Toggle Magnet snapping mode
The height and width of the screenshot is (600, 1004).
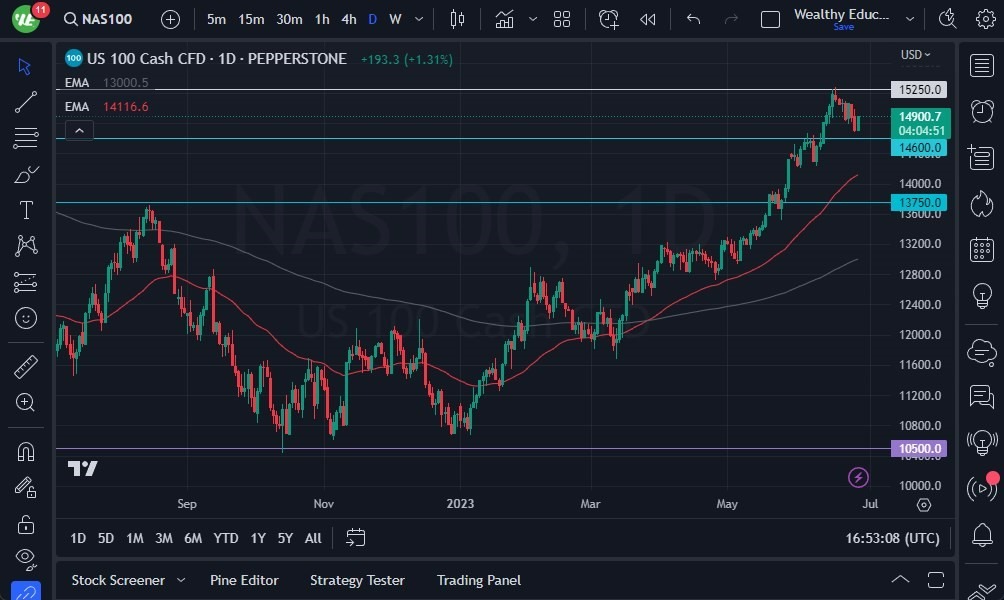click(25, 453)
